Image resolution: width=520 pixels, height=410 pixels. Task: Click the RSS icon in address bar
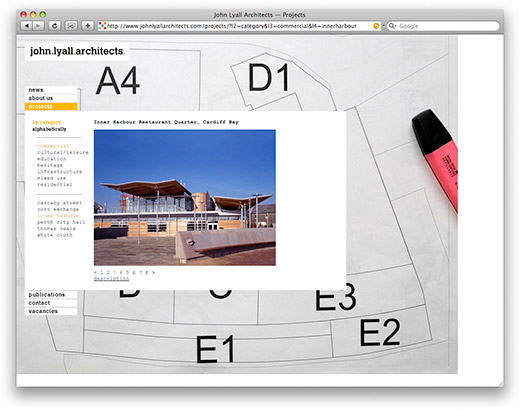pyautogui.click(x=376, y=26)
